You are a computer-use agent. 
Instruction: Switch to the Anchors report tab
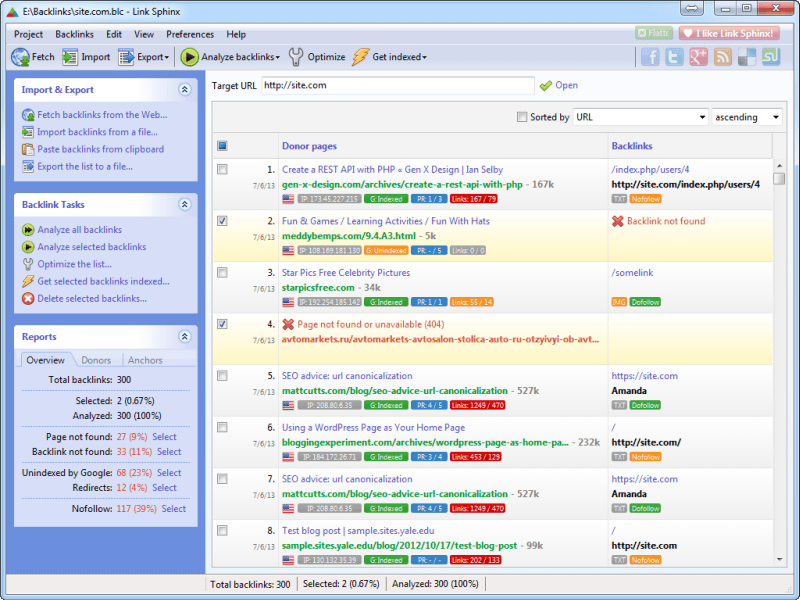(145, 360)
